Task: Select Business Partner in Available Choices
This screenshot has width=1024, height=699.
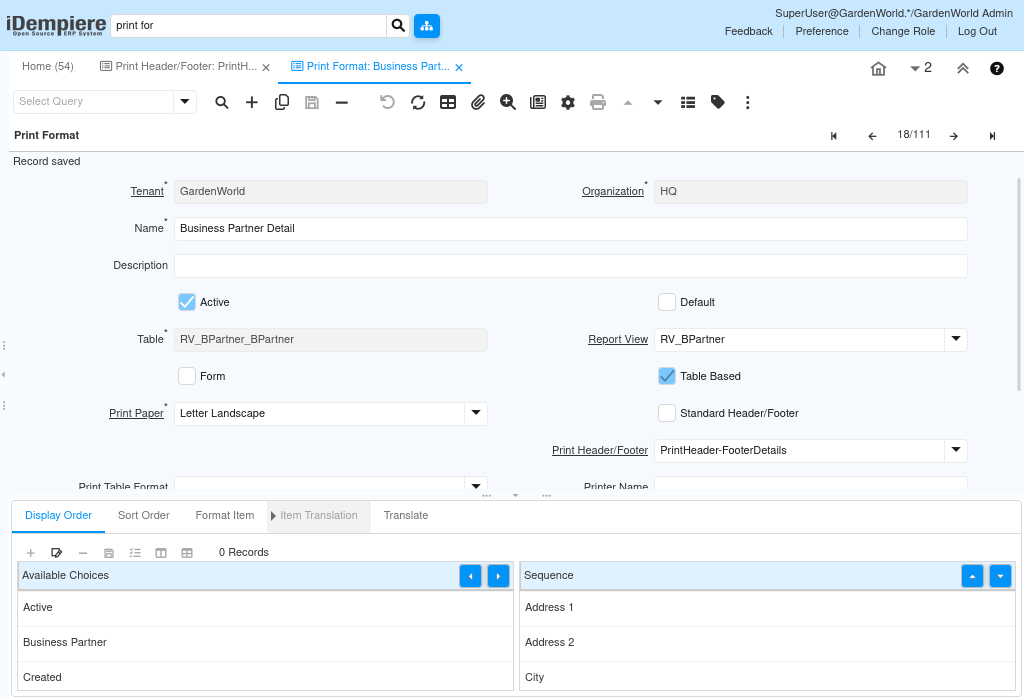Action: (265, 643)
